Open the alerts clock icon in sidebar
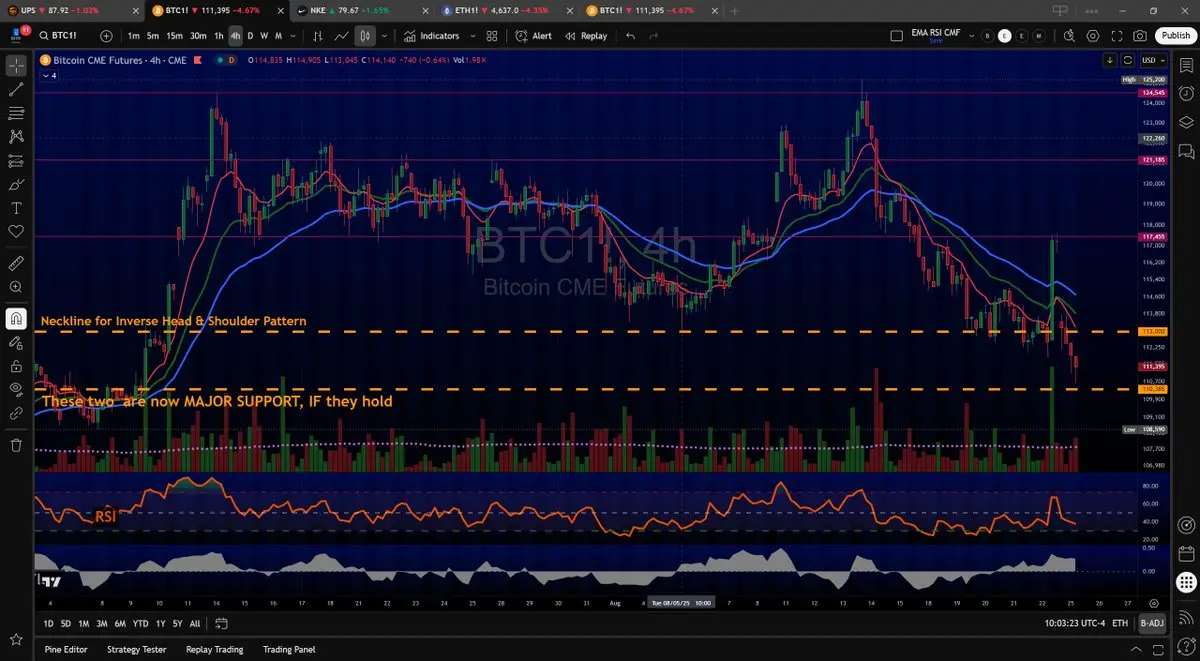The height and width of the screenshot is (661, 1200). pyautogui.click(x=1185, y=94)
